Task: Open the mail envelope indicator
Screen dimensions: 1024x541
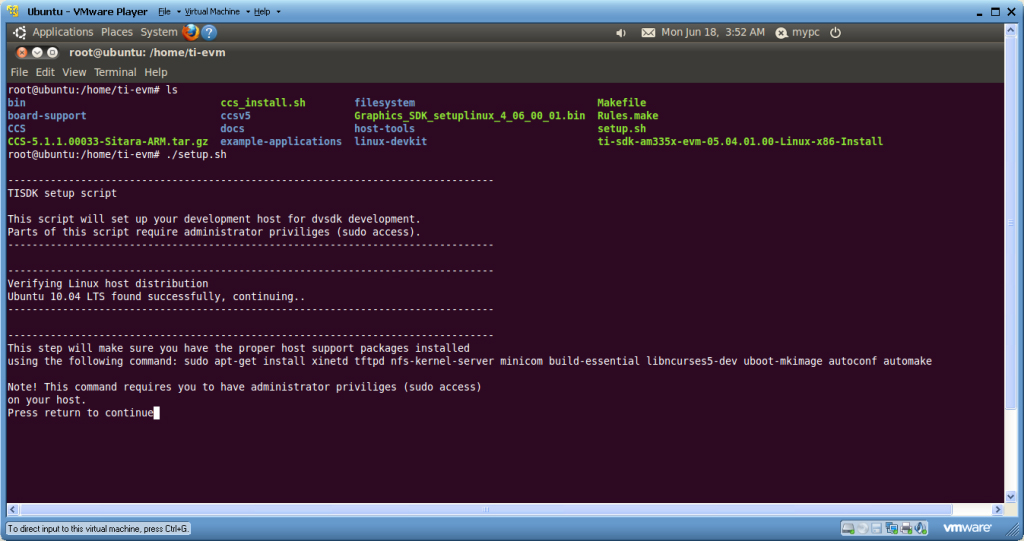Action: point(648,33)
